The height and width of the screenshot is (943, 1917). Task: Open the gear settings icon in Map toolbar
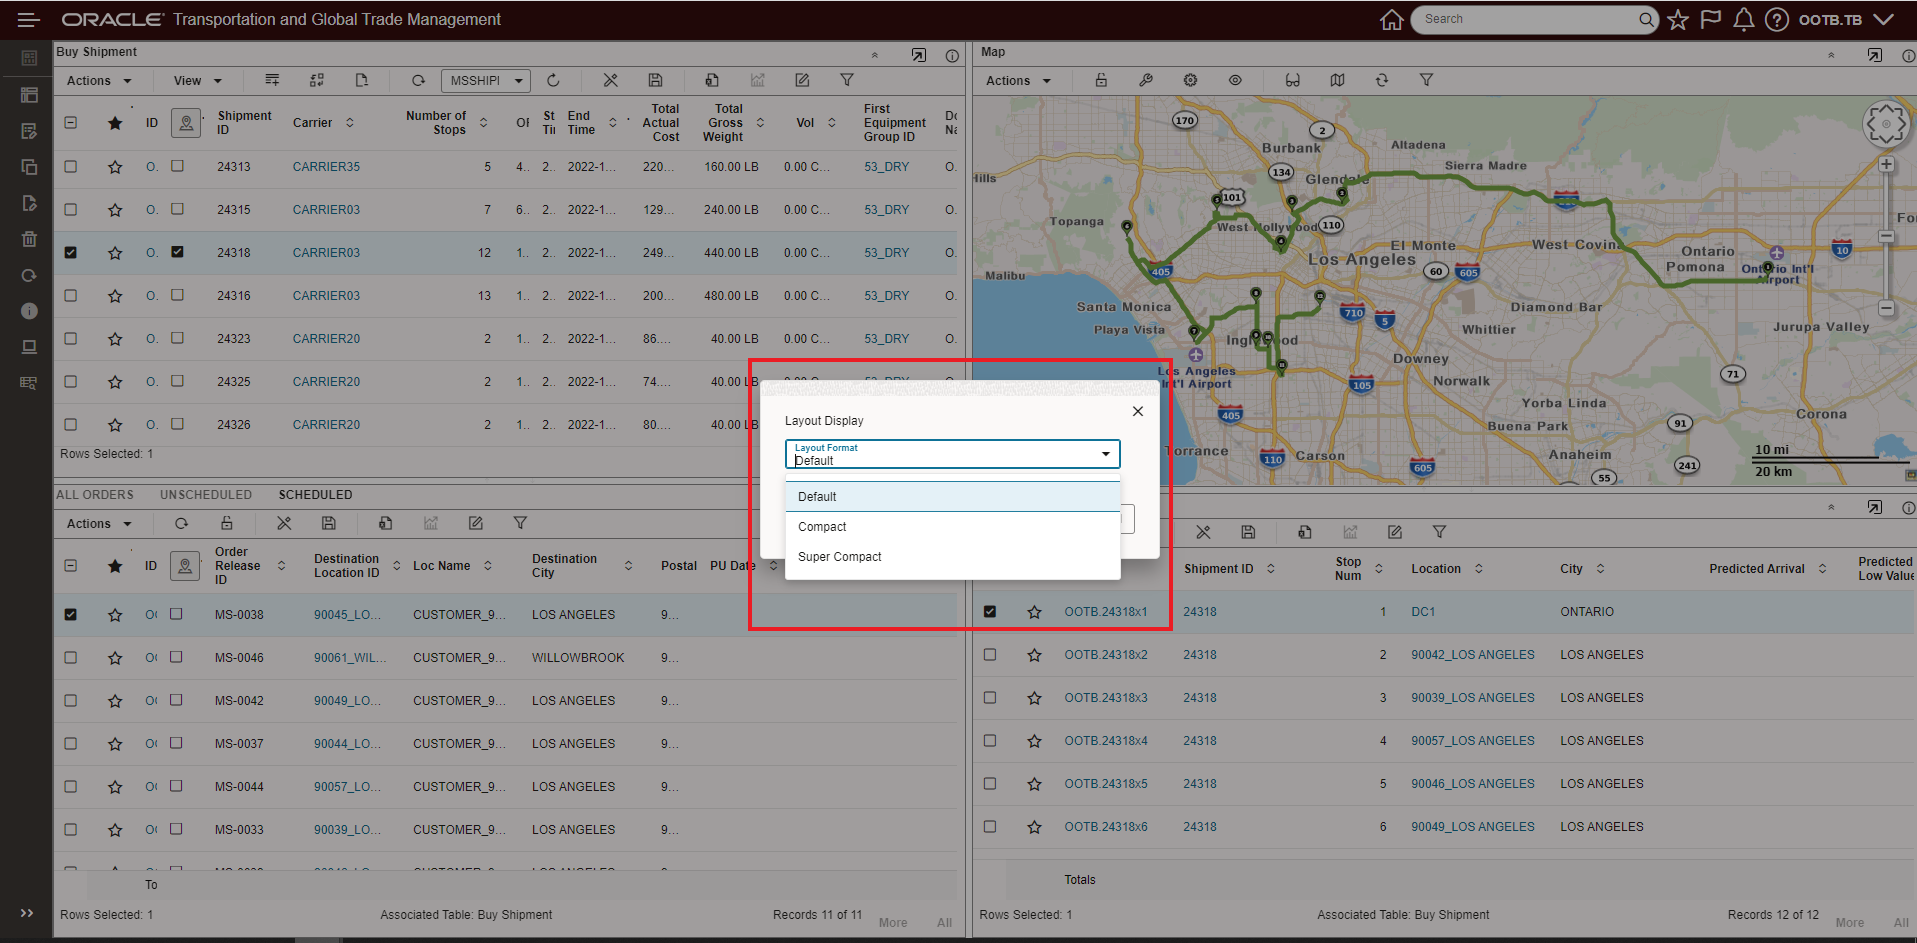coord(1190,80)
